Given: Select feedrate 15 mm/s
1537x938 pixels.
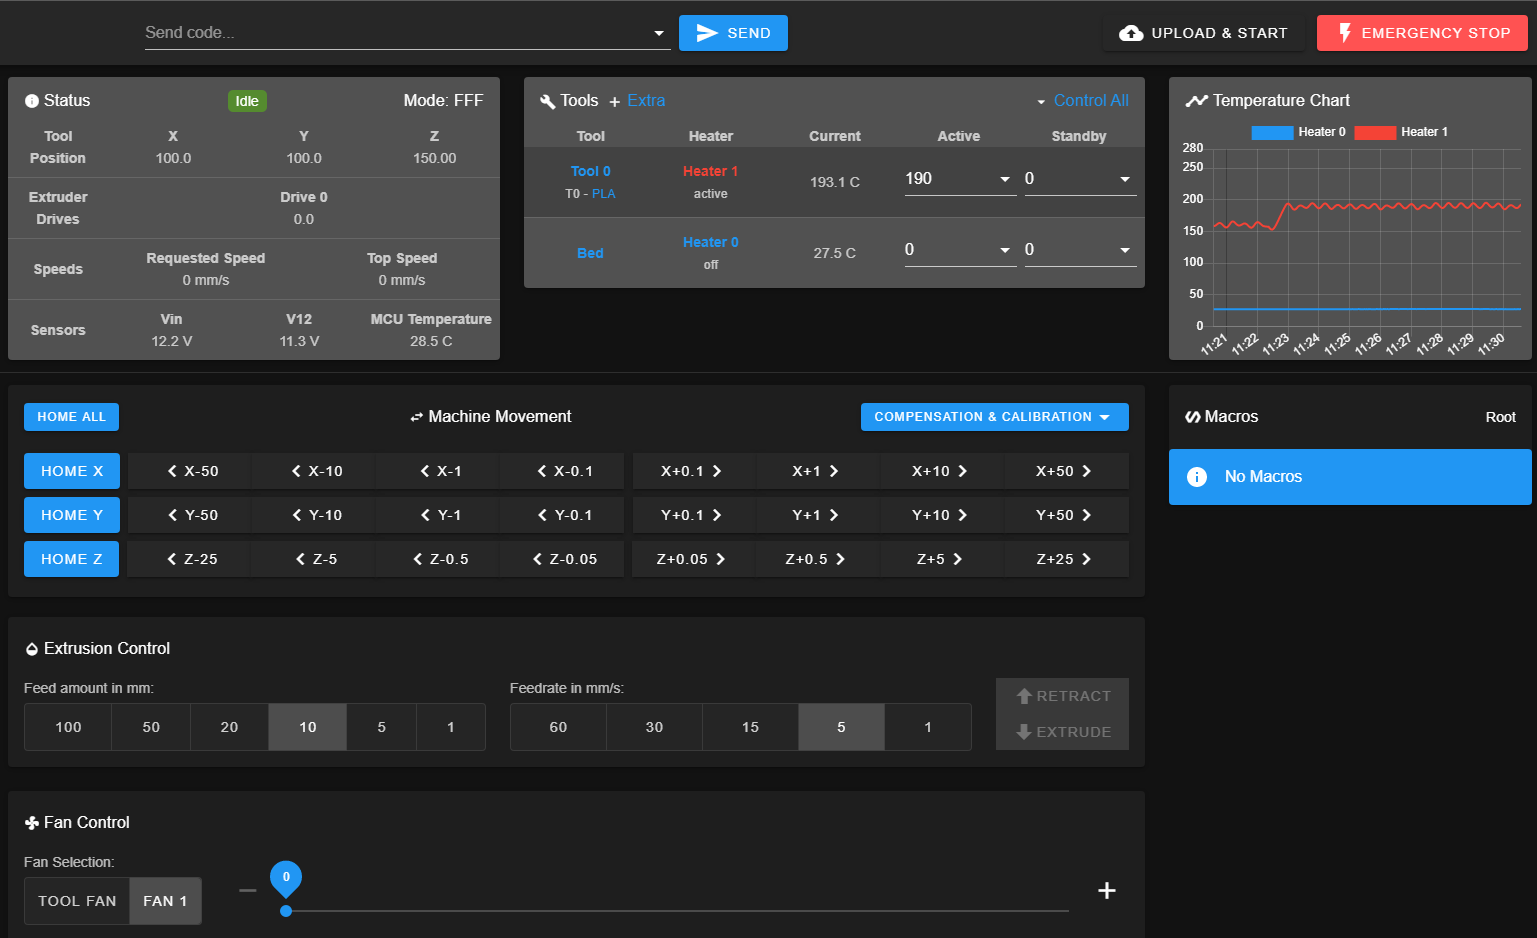Looking at the screenshot, I should tap(750, 727).
